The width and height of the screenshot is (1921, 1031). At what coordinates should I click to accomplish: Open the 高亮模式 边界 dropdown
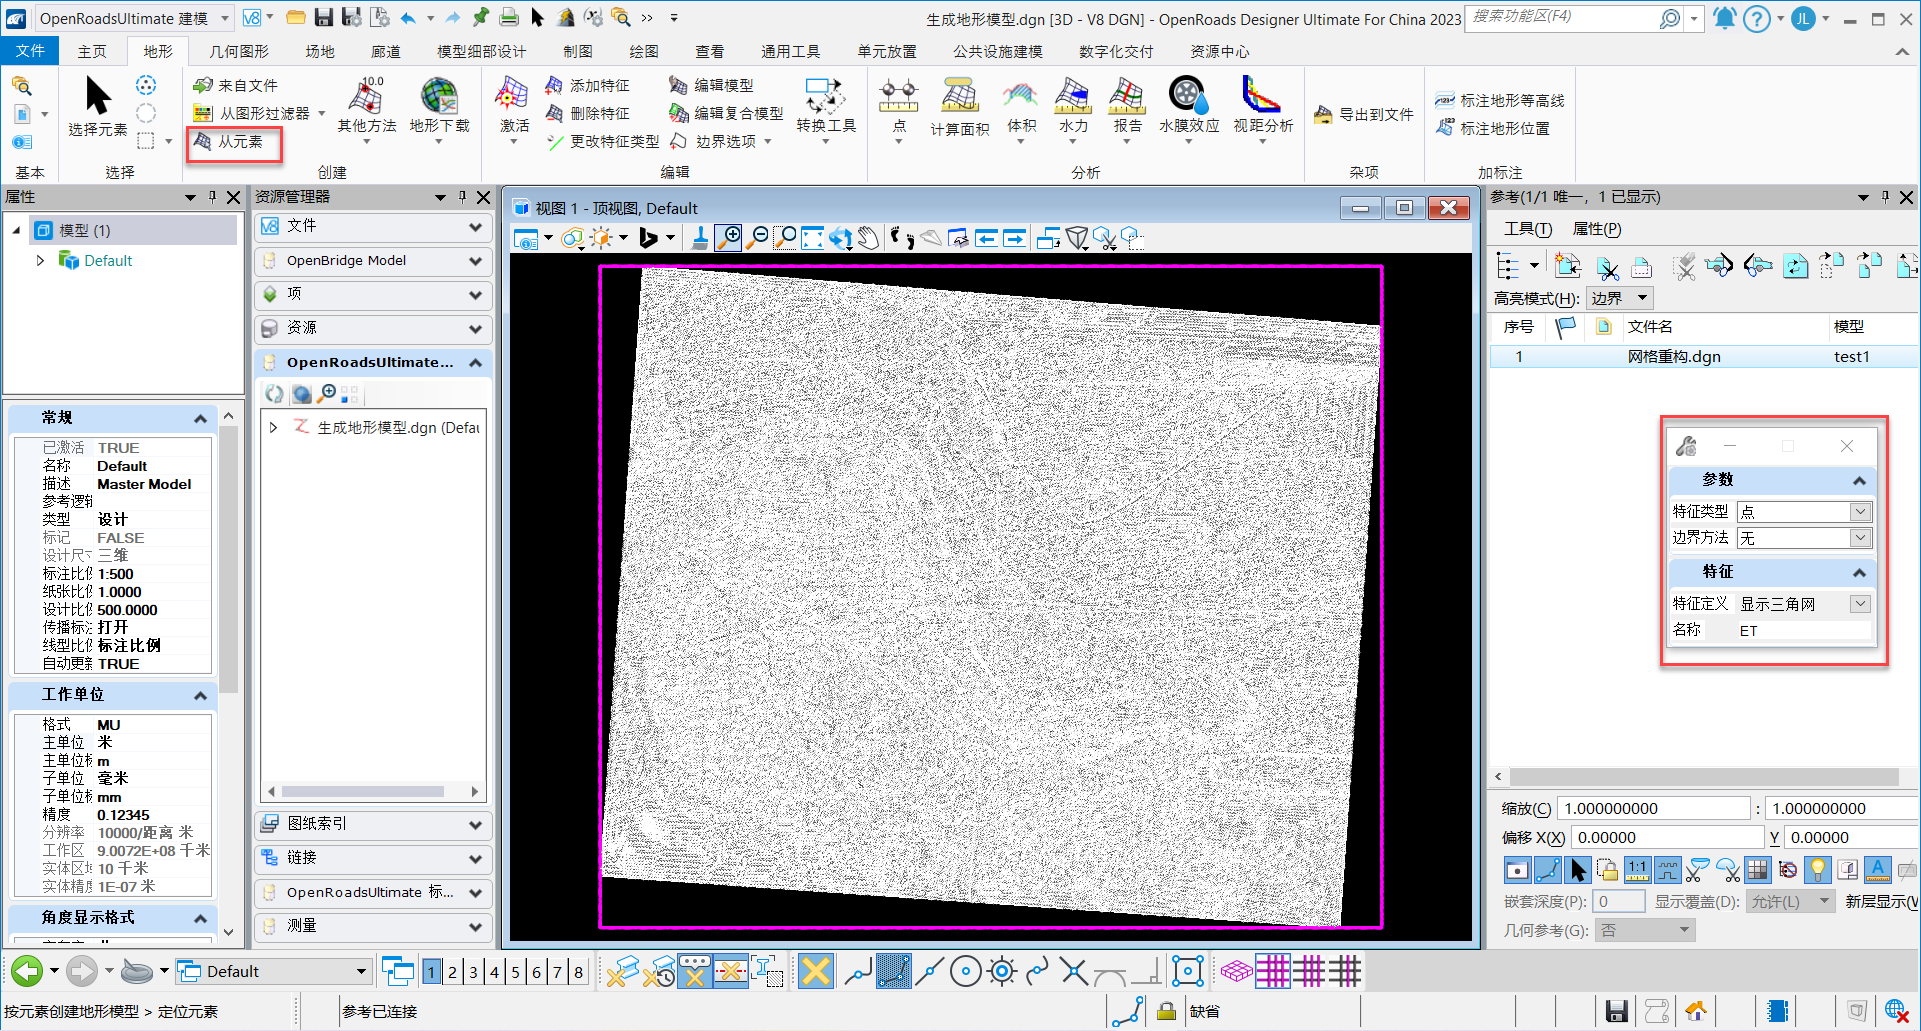tap(1620, 299)
